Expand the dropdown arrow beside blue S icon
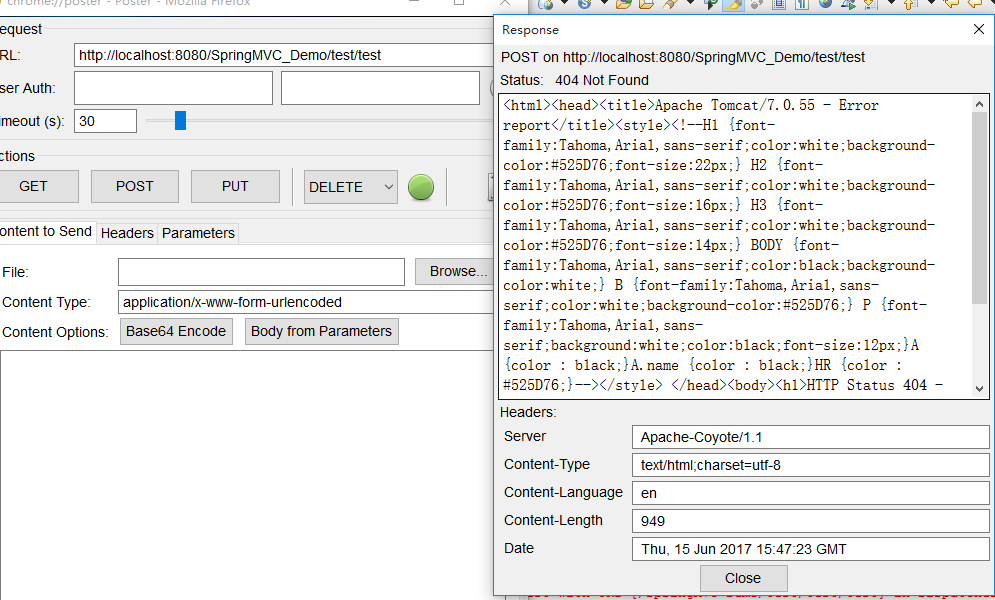This screenshot has height=600, width=995. point(601,5)
